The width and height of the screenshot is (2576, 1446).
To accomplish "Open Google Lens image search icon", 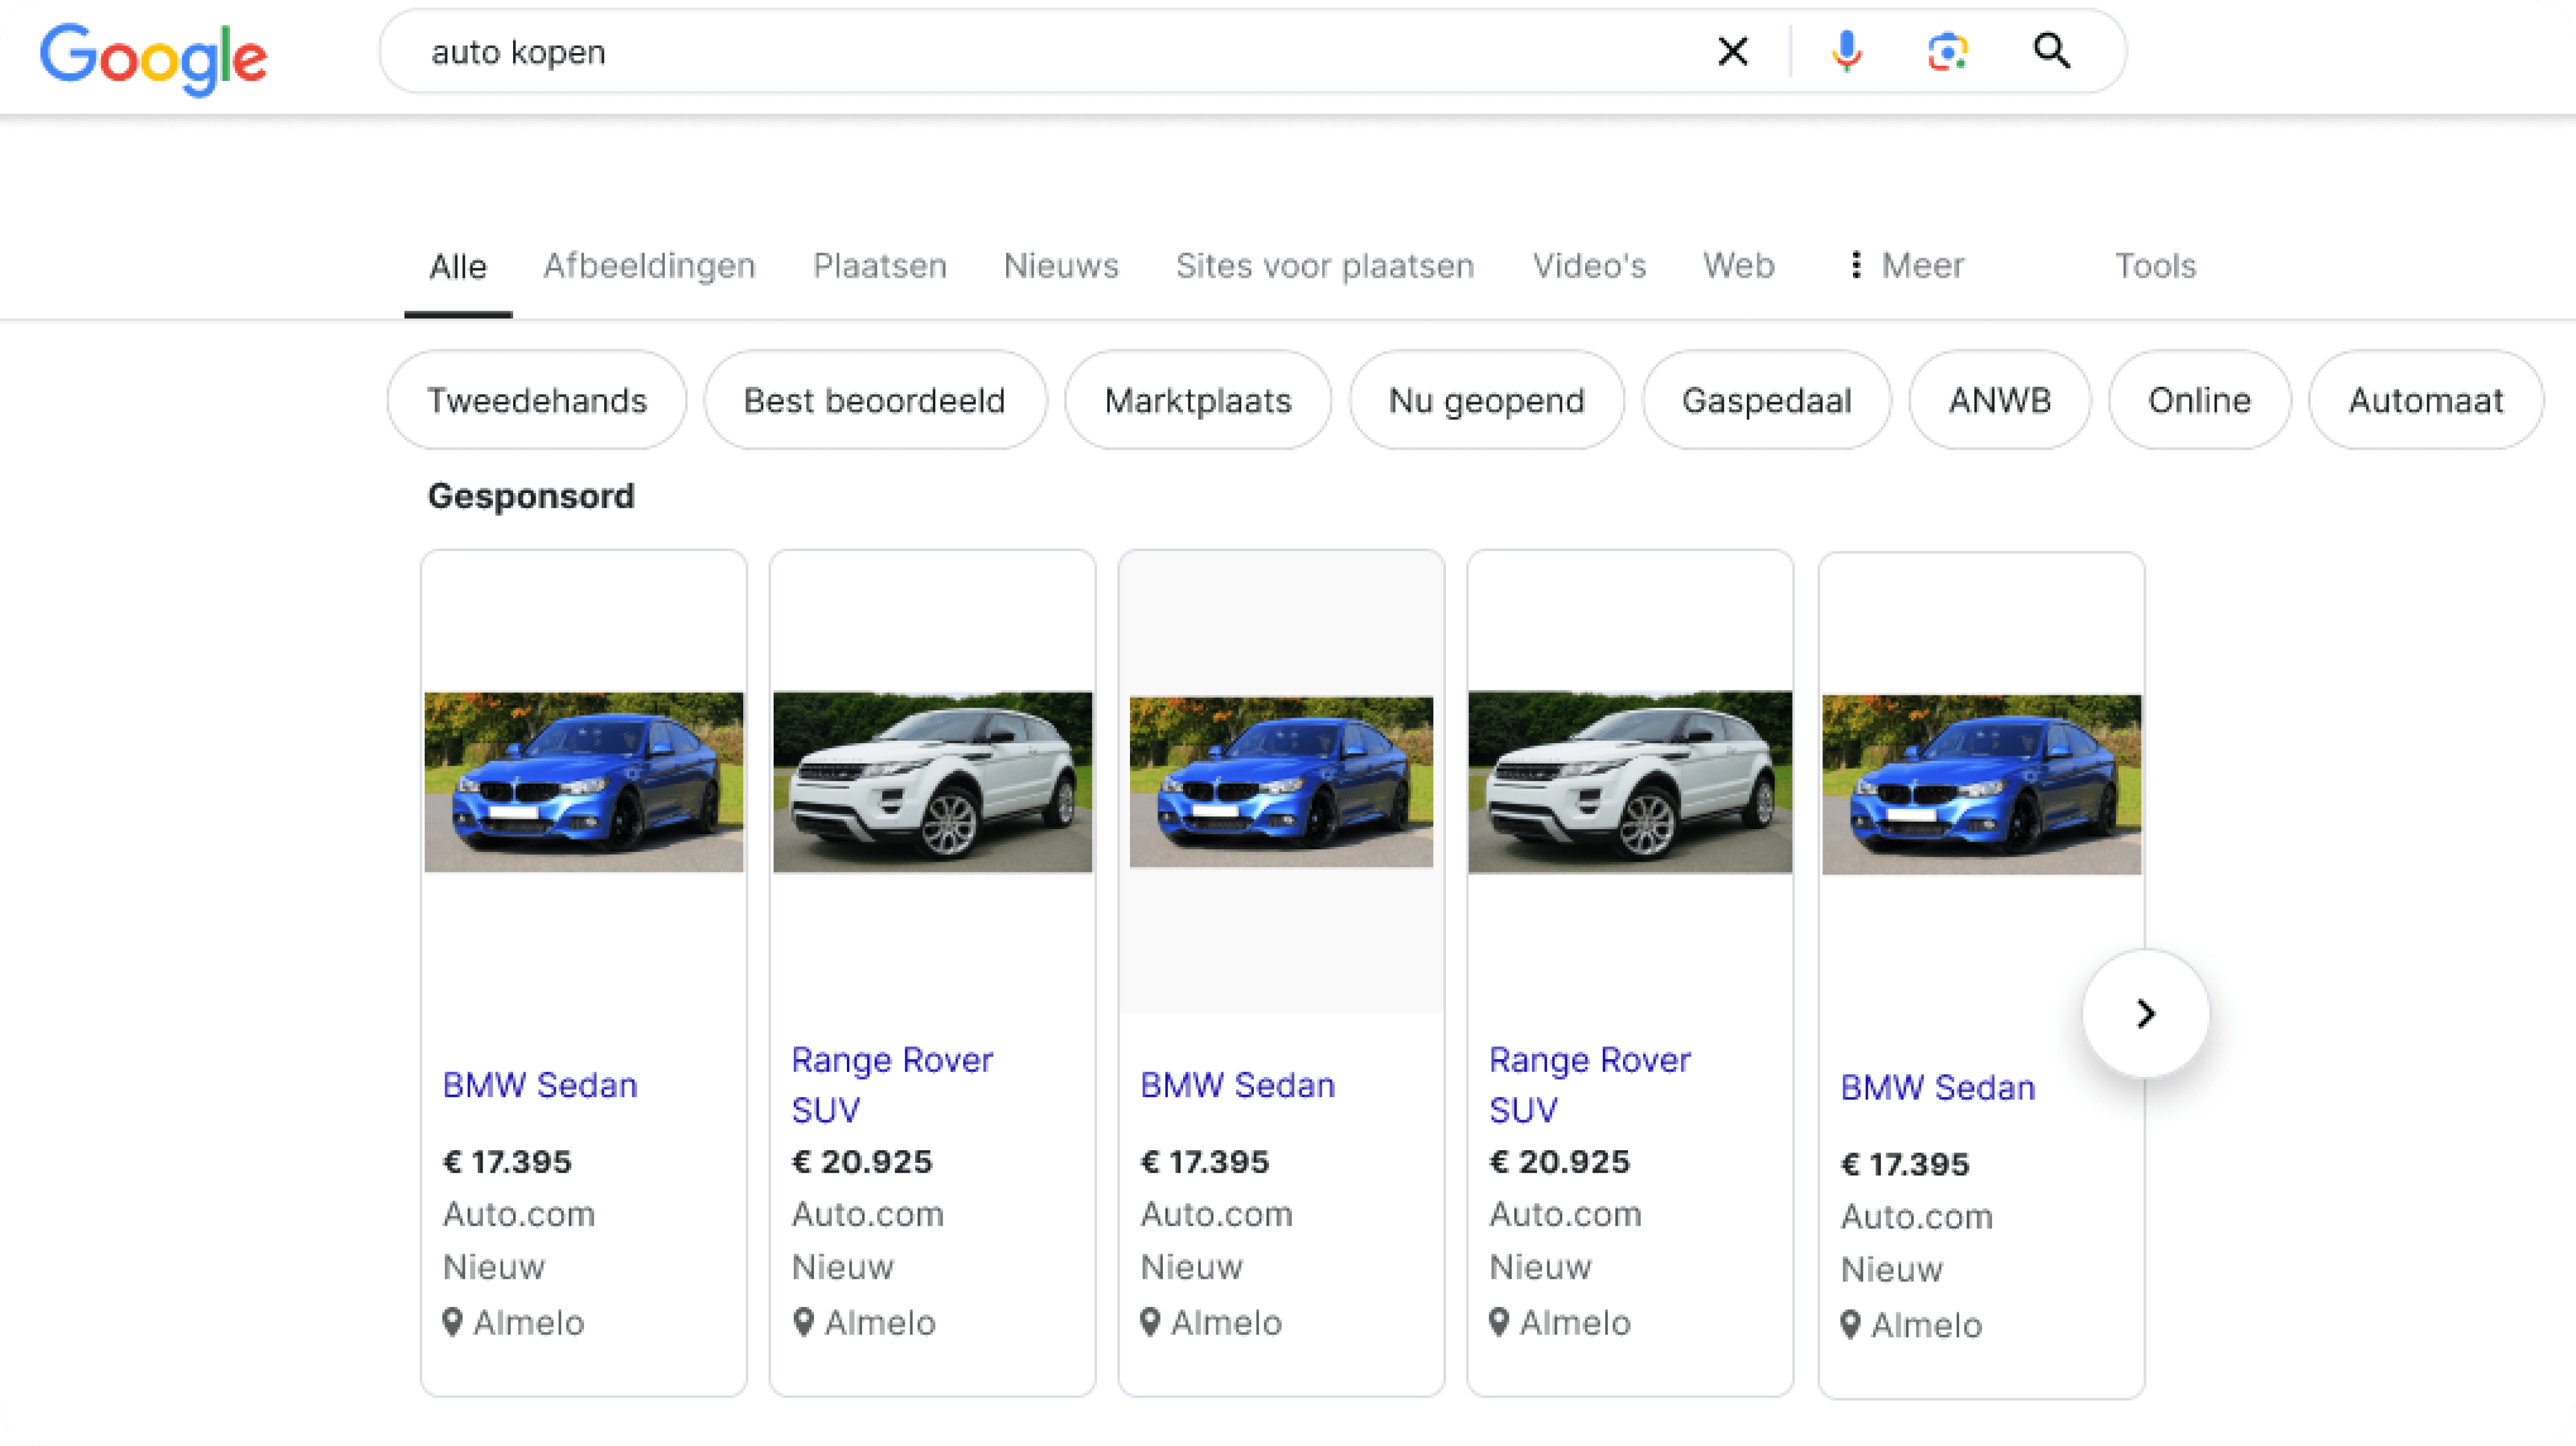I will tap(1948, 51).
